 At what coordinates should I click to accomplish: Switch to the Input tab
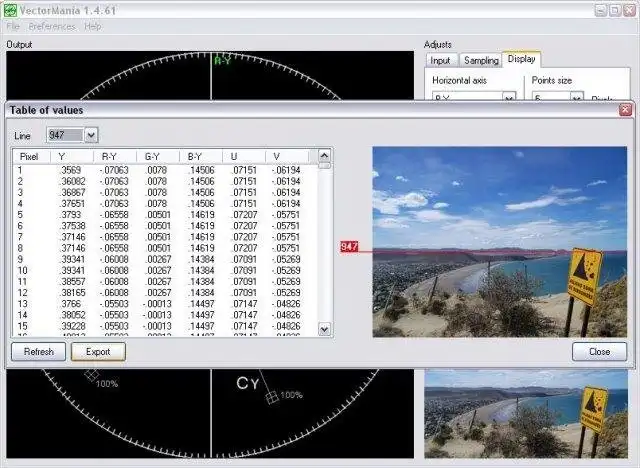(440, 60)
